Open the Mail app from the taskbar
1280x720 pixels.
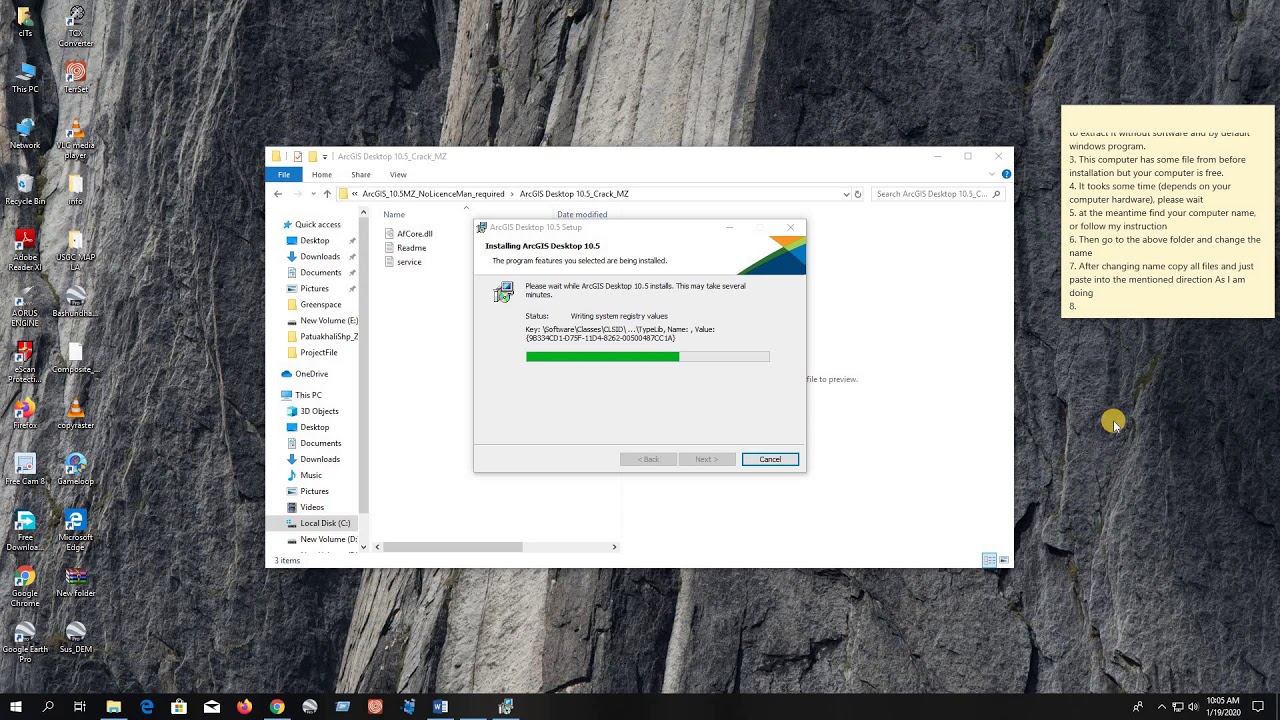212,707
